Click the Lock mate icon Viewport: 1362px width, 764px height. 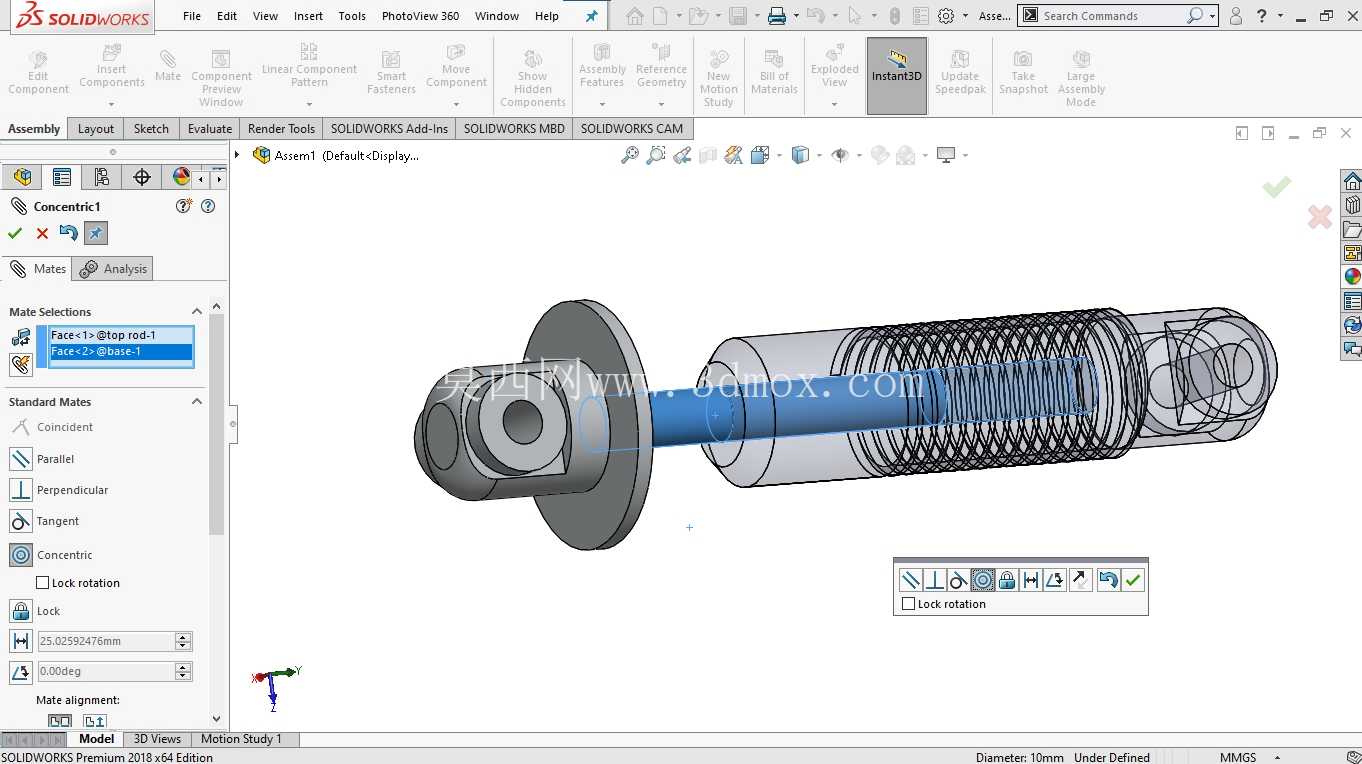click(x=21, y=611)
